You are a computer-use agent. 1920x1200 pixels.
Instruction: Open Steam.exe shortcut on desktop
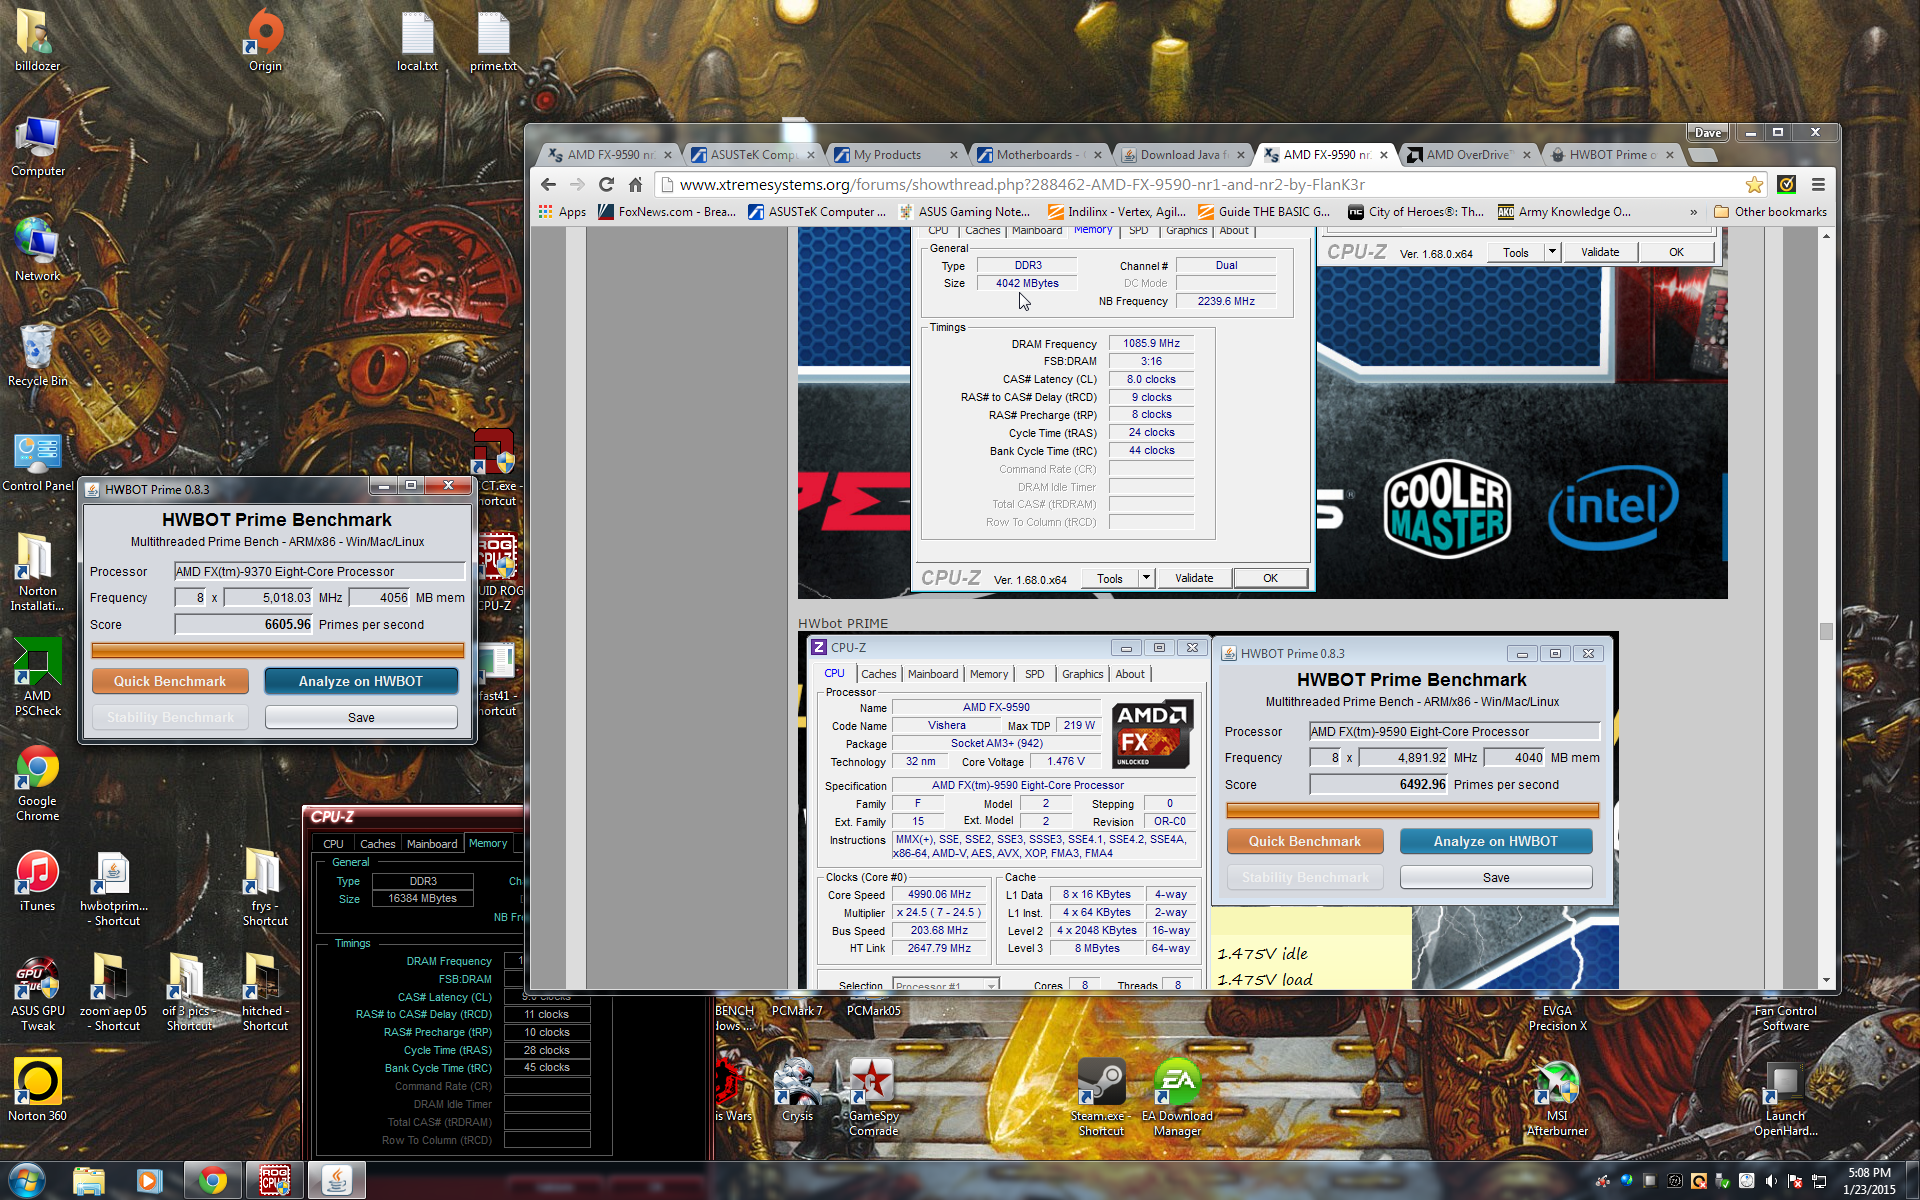tap(1101, 1098)
